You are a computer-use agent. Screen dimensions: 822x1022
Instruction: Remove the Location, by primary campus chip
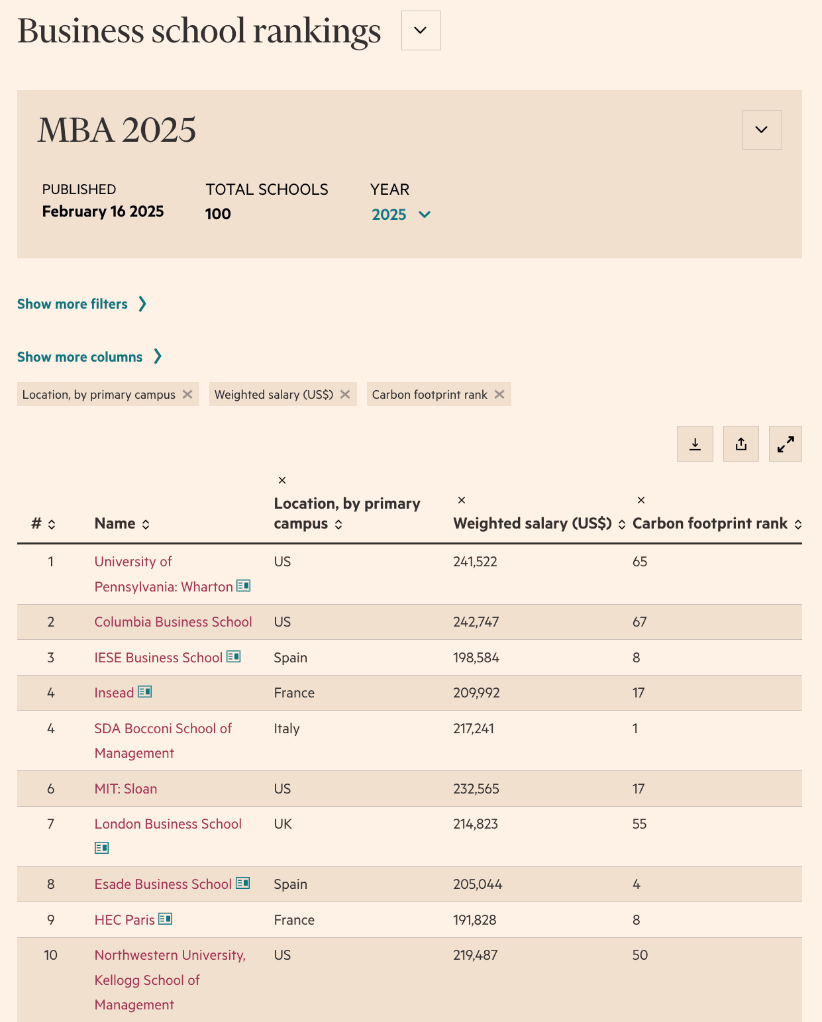coord(187,395)
